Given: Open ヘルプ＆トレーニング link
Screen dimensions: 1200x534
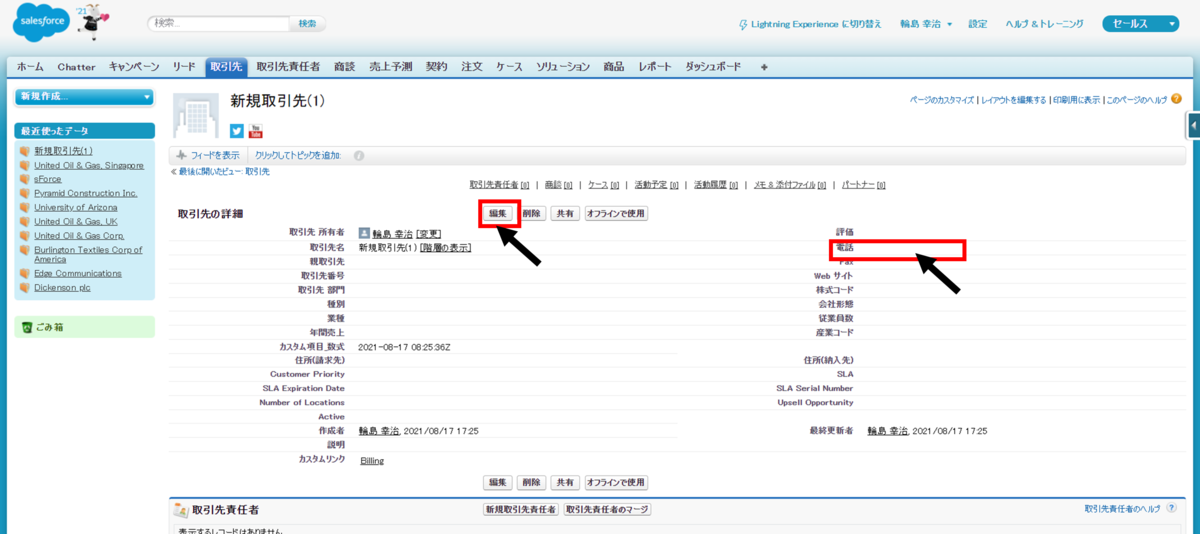Looking at the screenshot, I should click(x=1045, y=24).
